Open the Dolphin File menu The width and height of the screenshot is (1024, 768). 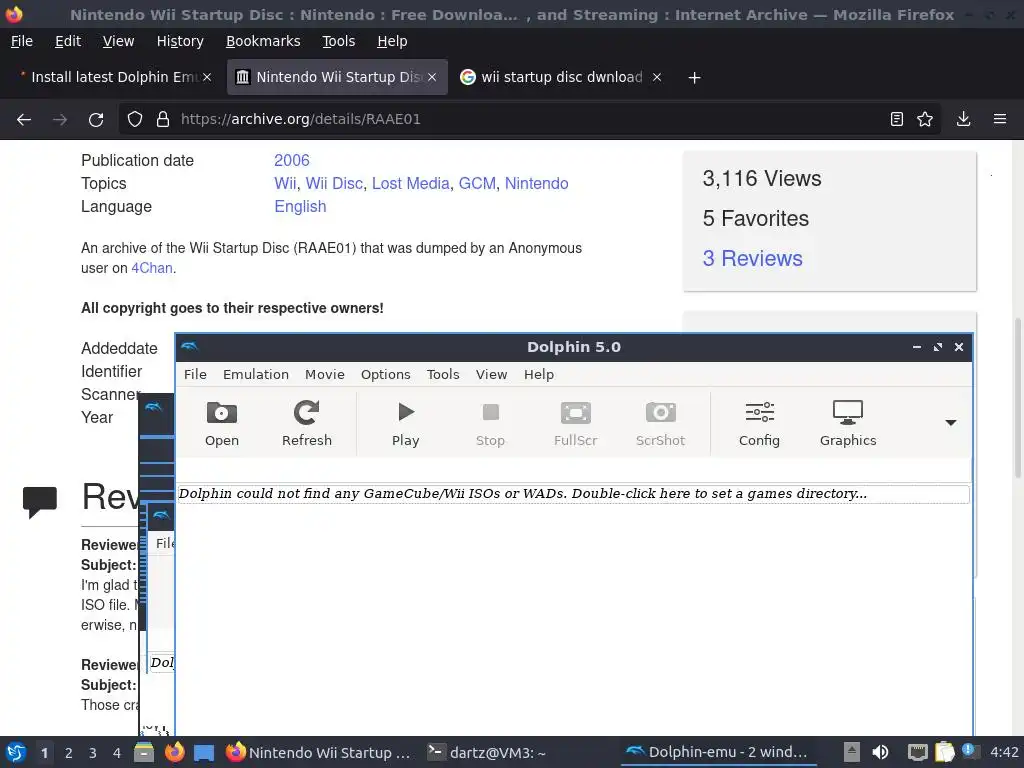(x=195, y=374)
